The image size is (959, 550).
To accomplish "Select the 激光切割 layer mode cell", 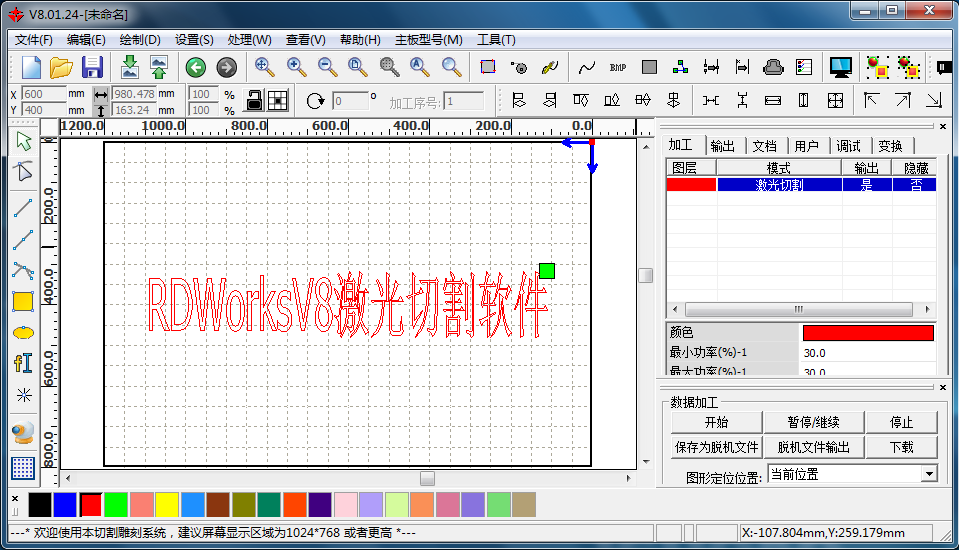I will tap(779, 185).
